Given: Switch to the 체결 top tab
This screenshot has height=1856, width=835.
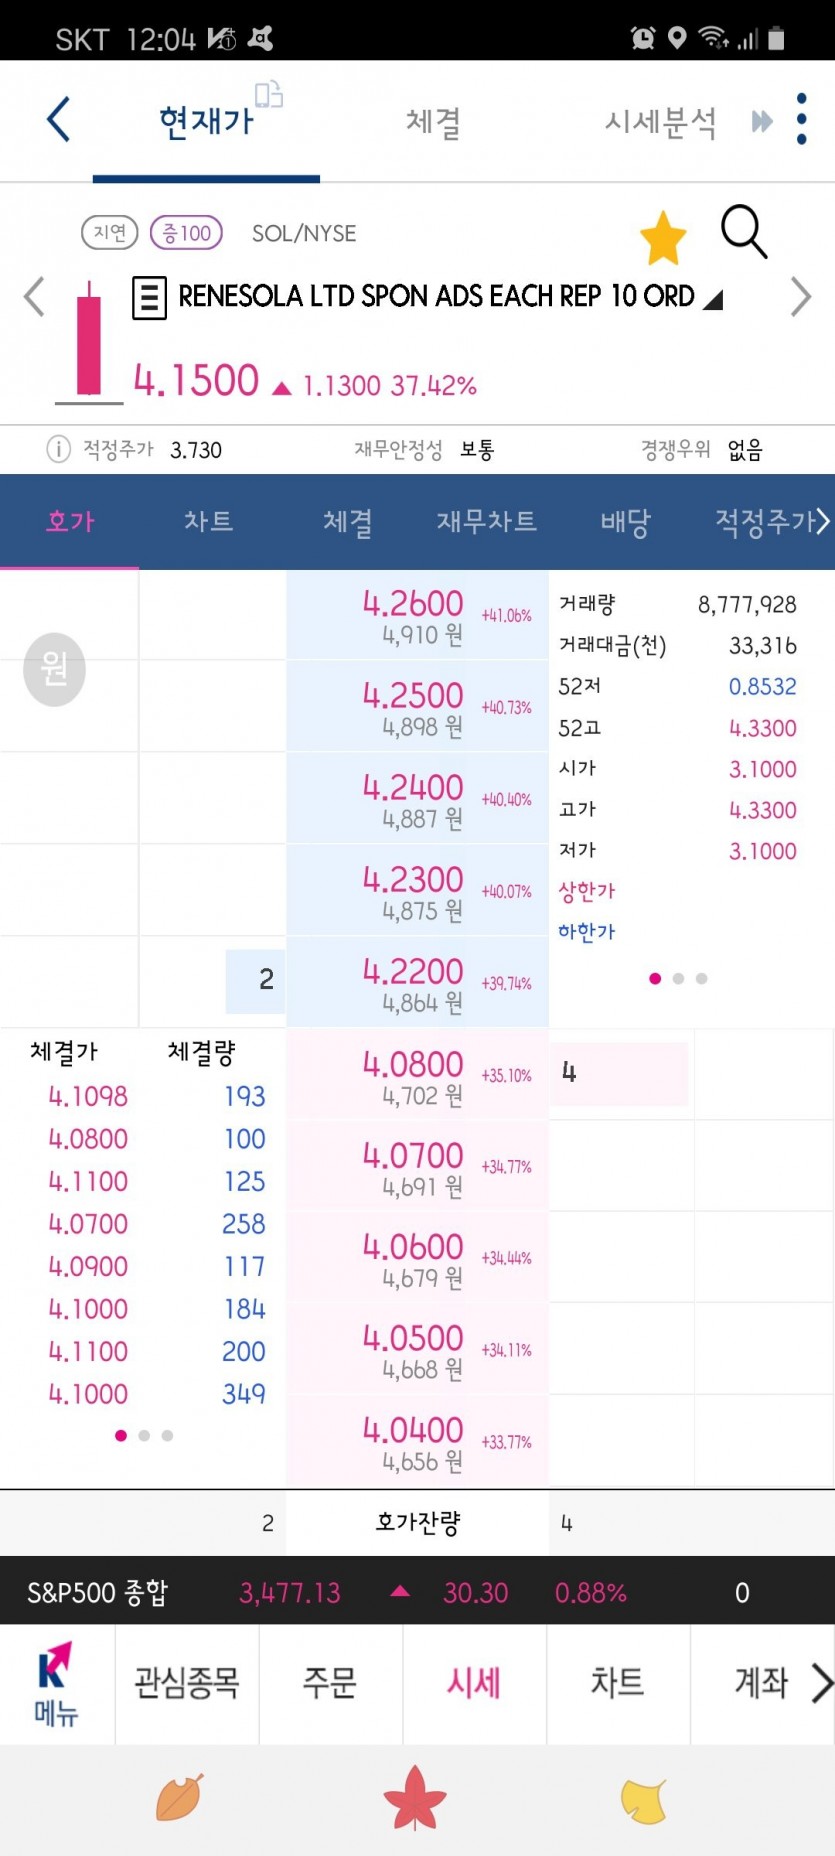Looking at the screenshot, I should (x=433, y=122).
